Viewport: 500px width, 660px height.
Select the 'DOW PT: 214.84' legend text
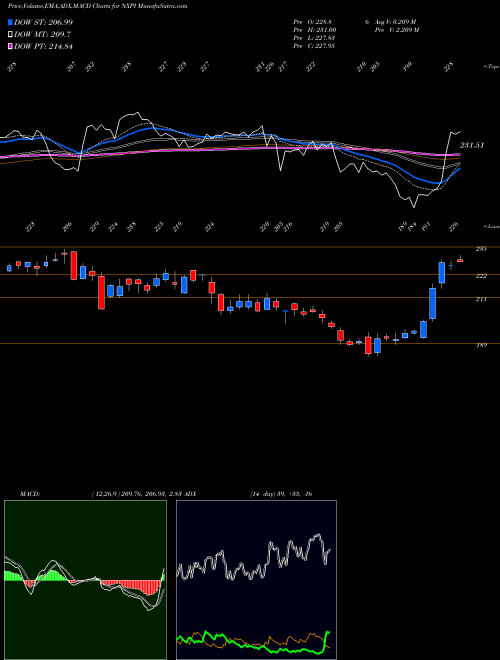click(43, 46)
